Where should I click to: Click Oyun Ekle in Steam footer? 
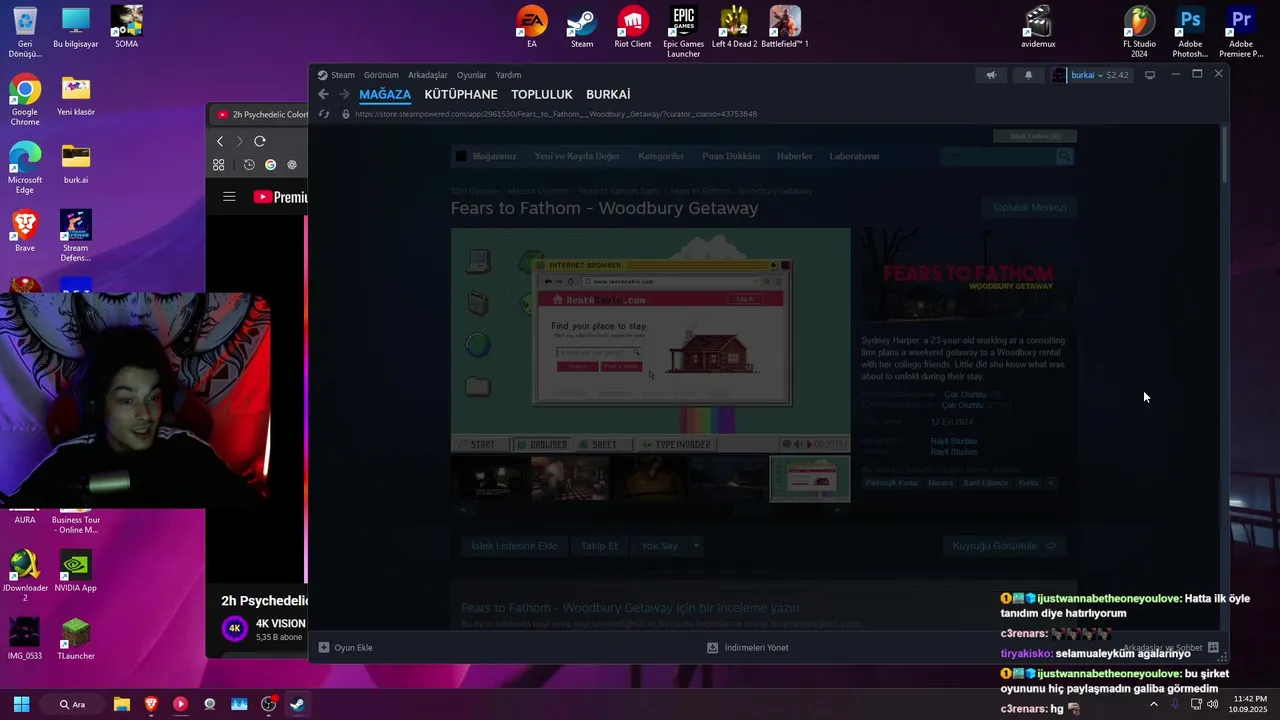click(346, 648)
